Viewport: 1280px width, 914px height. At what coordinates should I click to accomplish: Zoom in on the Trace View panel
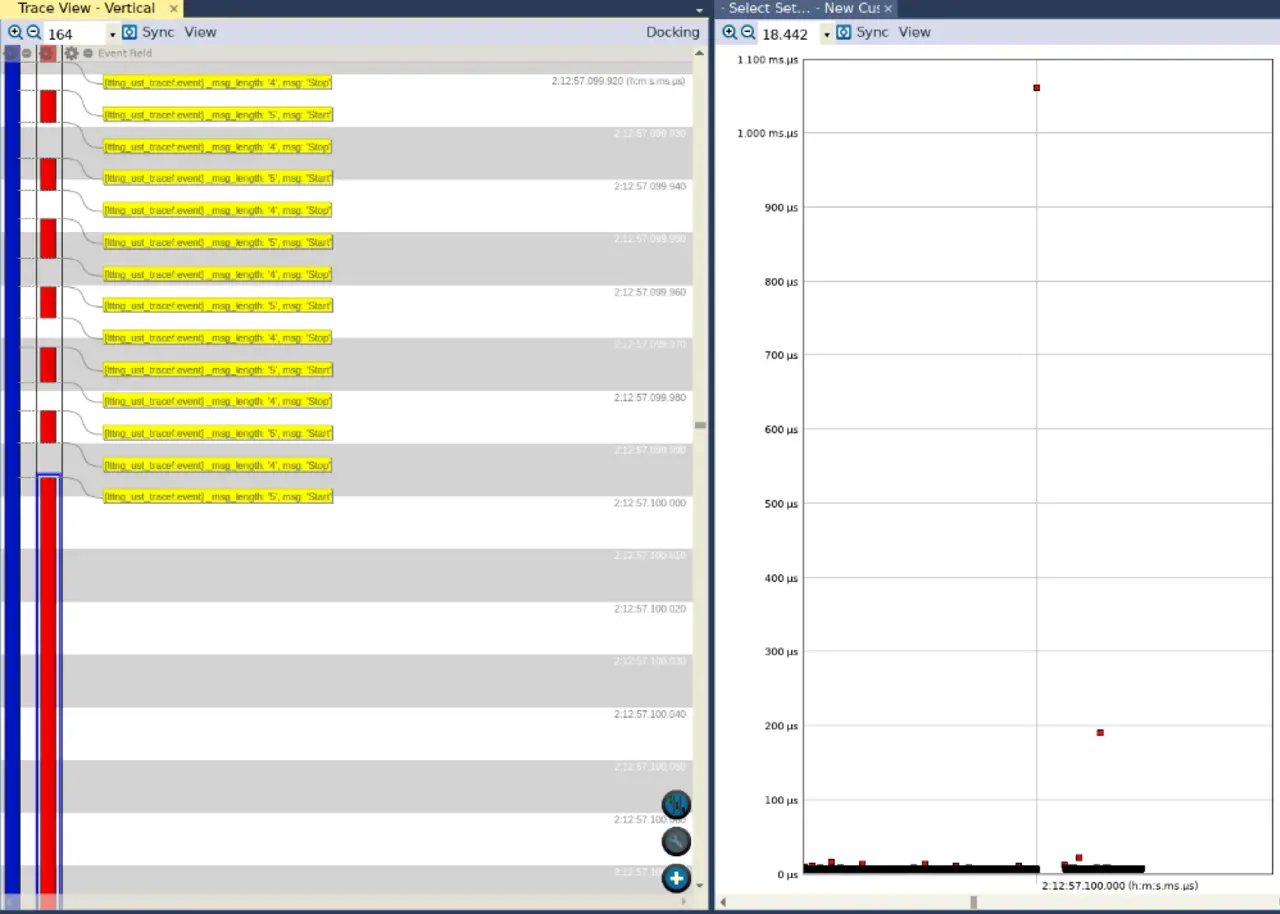15,32
